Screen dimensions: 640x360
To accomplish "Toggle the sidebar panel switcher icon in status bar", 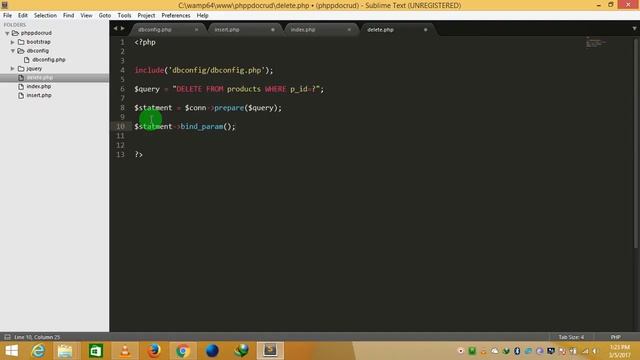I will pos(7,337).
